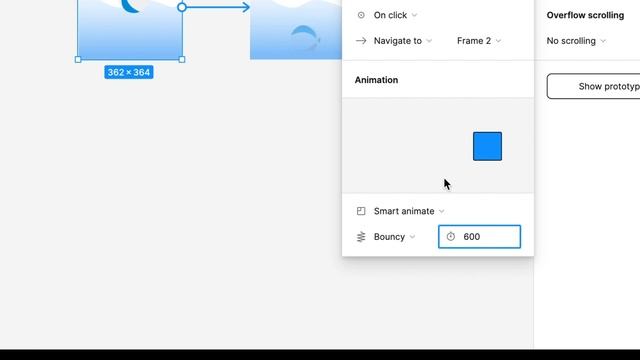Open the On click trigger dropdown
Screen dimensions: 640x360
point(395,15)
